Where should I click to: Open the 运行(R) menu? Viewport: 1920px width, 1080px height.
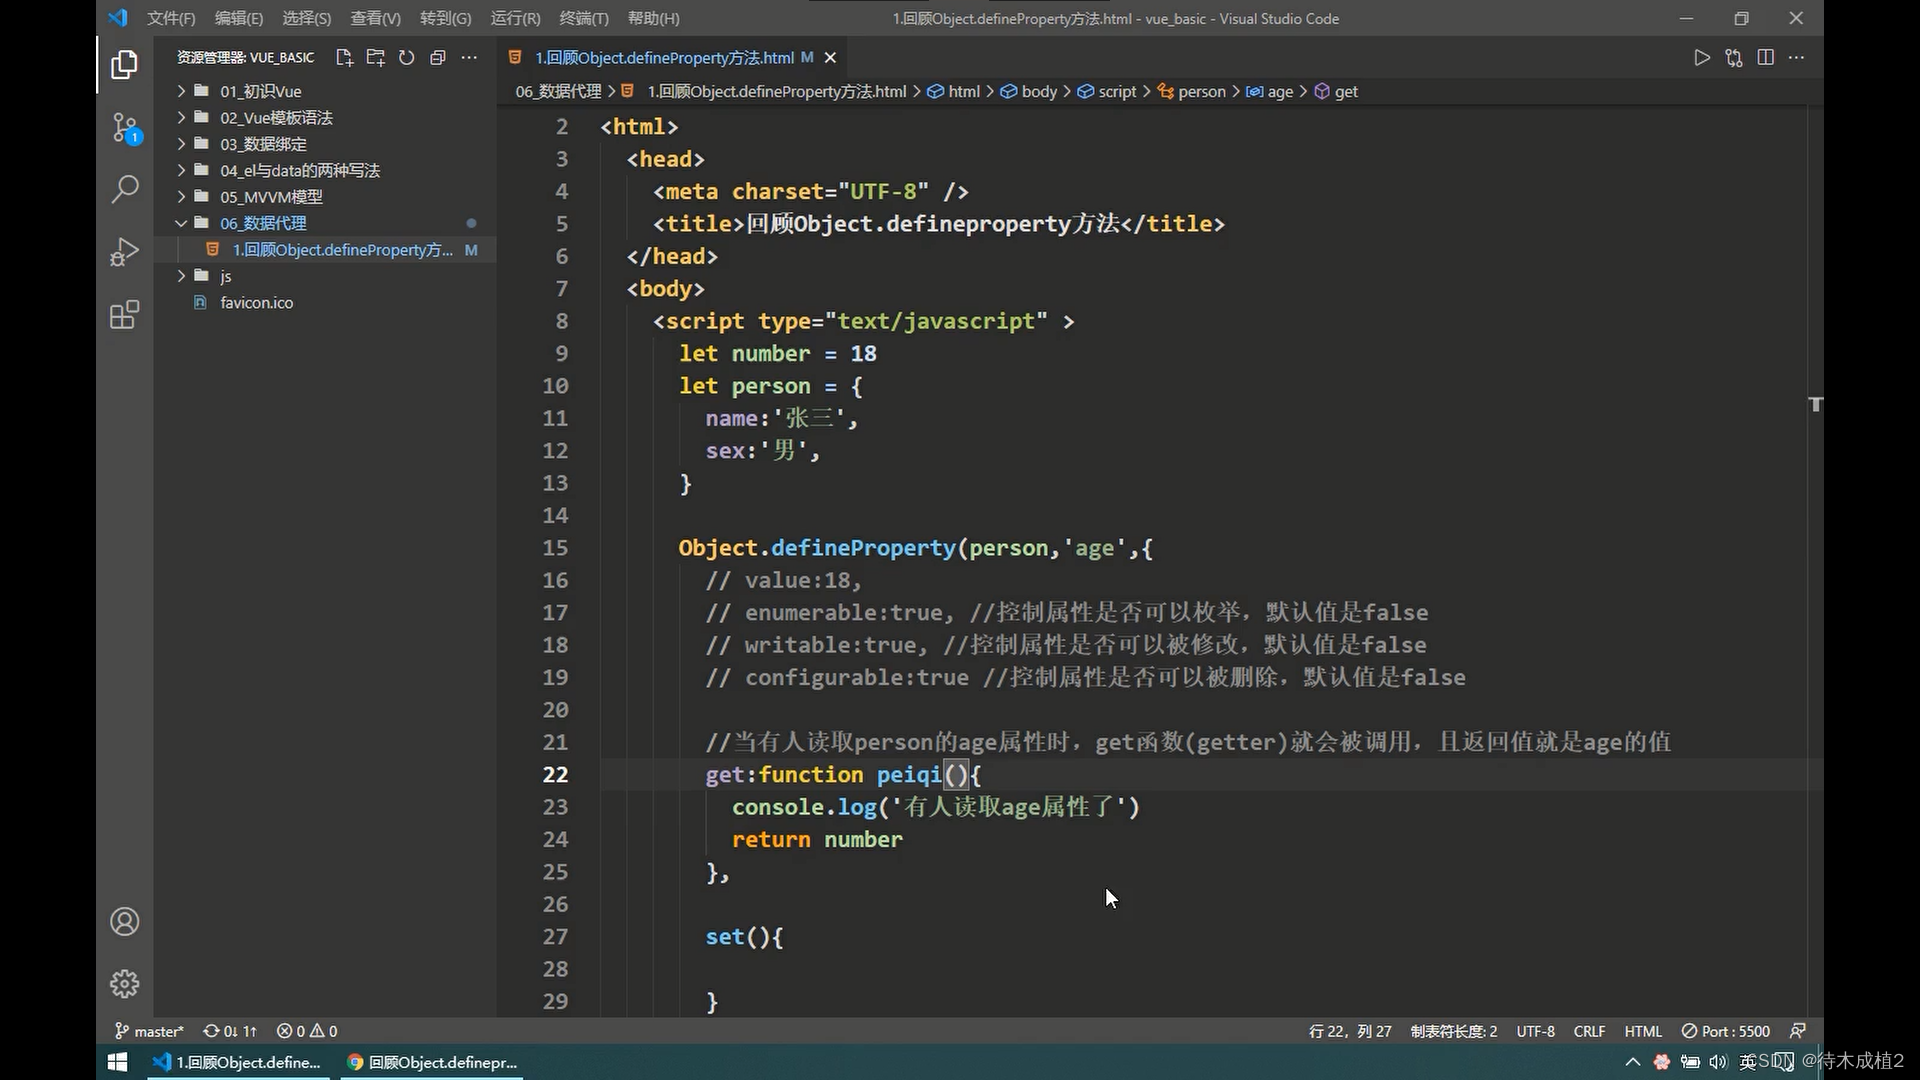pyautogui.click(x=515, y=18)
